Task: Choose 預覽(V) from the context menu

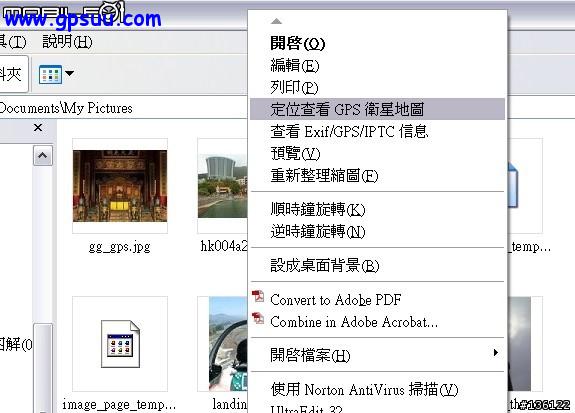Action: (x=377, y=153)
